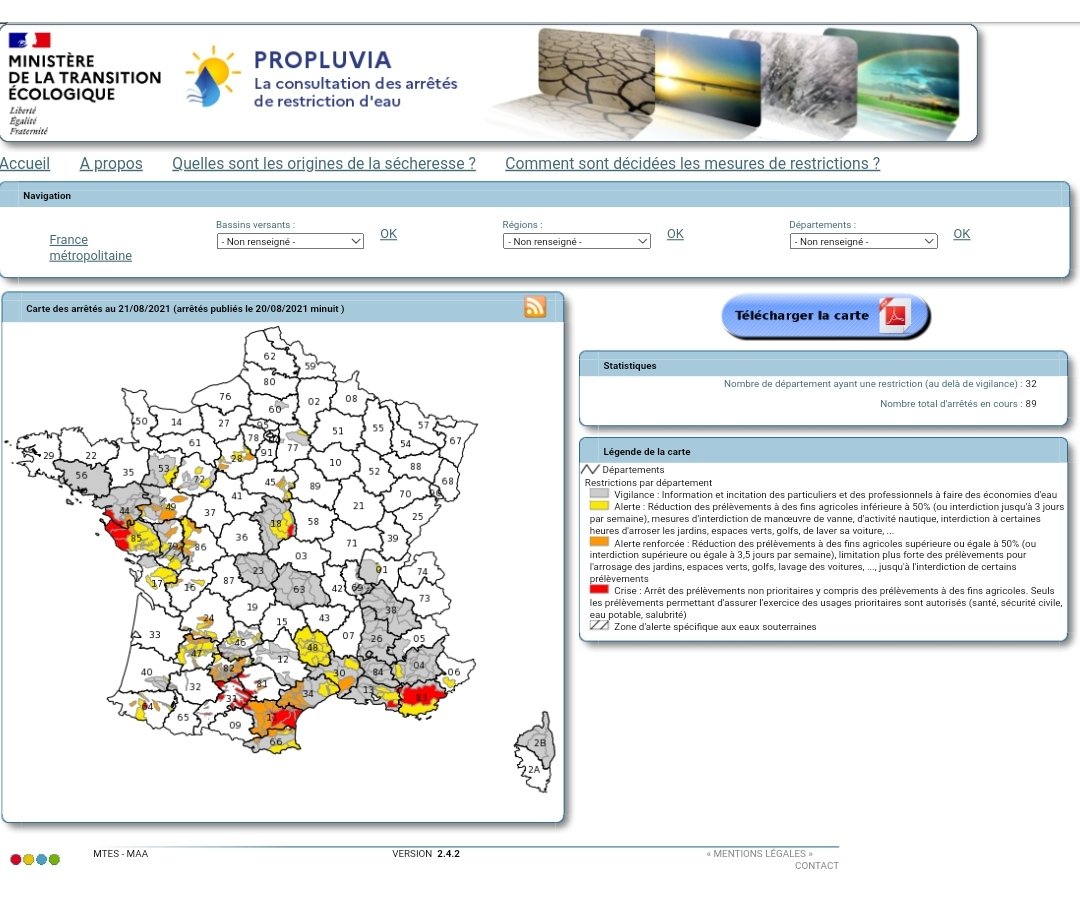This screenshot has height=902, width=1080.
Task: Open the Accueil menu item
Action: 25,163
